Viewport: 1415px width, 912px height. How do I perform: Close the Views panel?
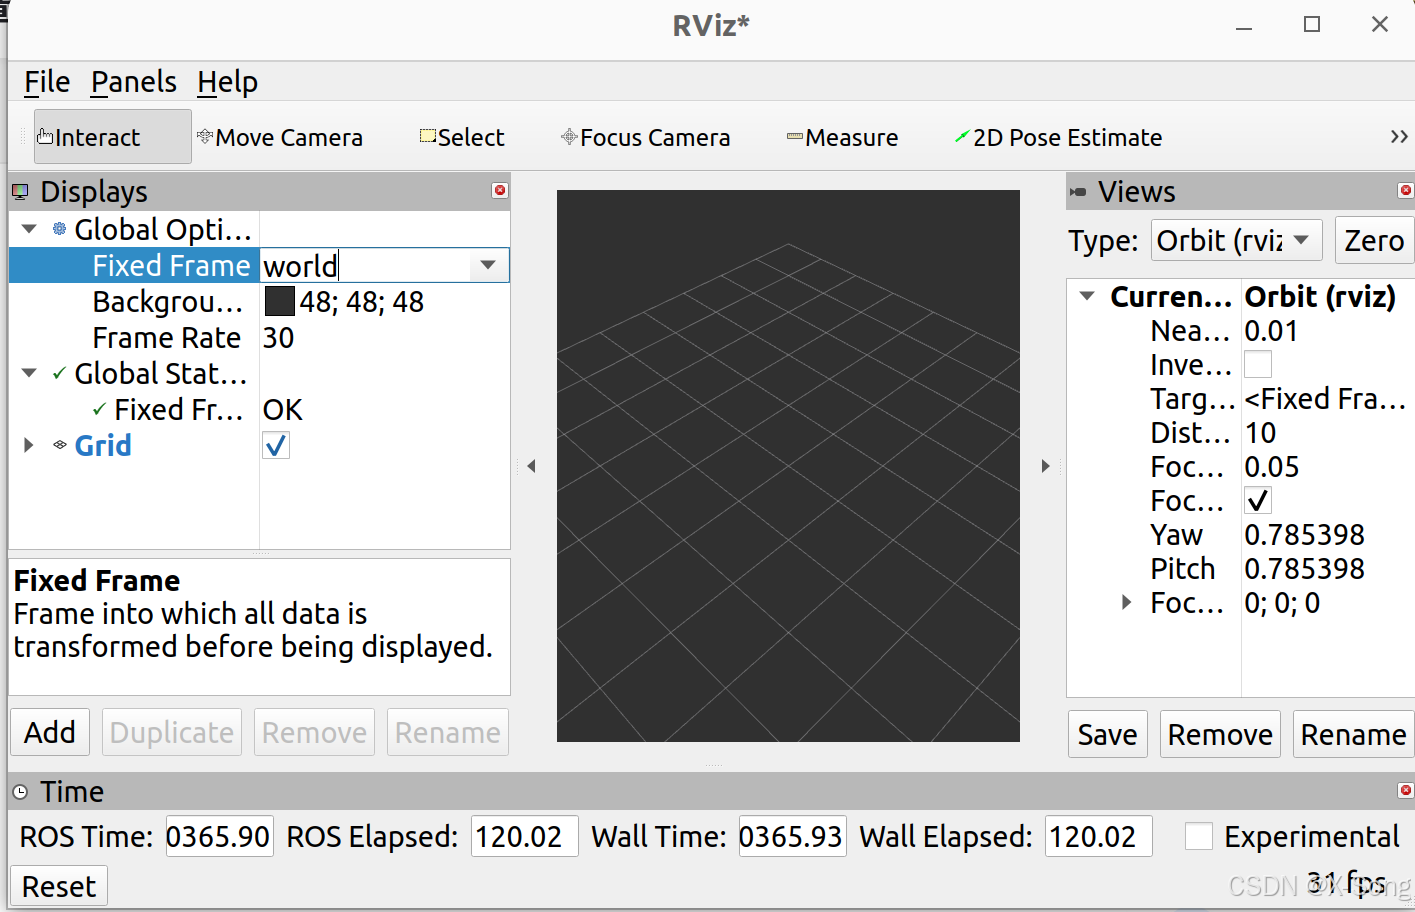point(1405,190)
